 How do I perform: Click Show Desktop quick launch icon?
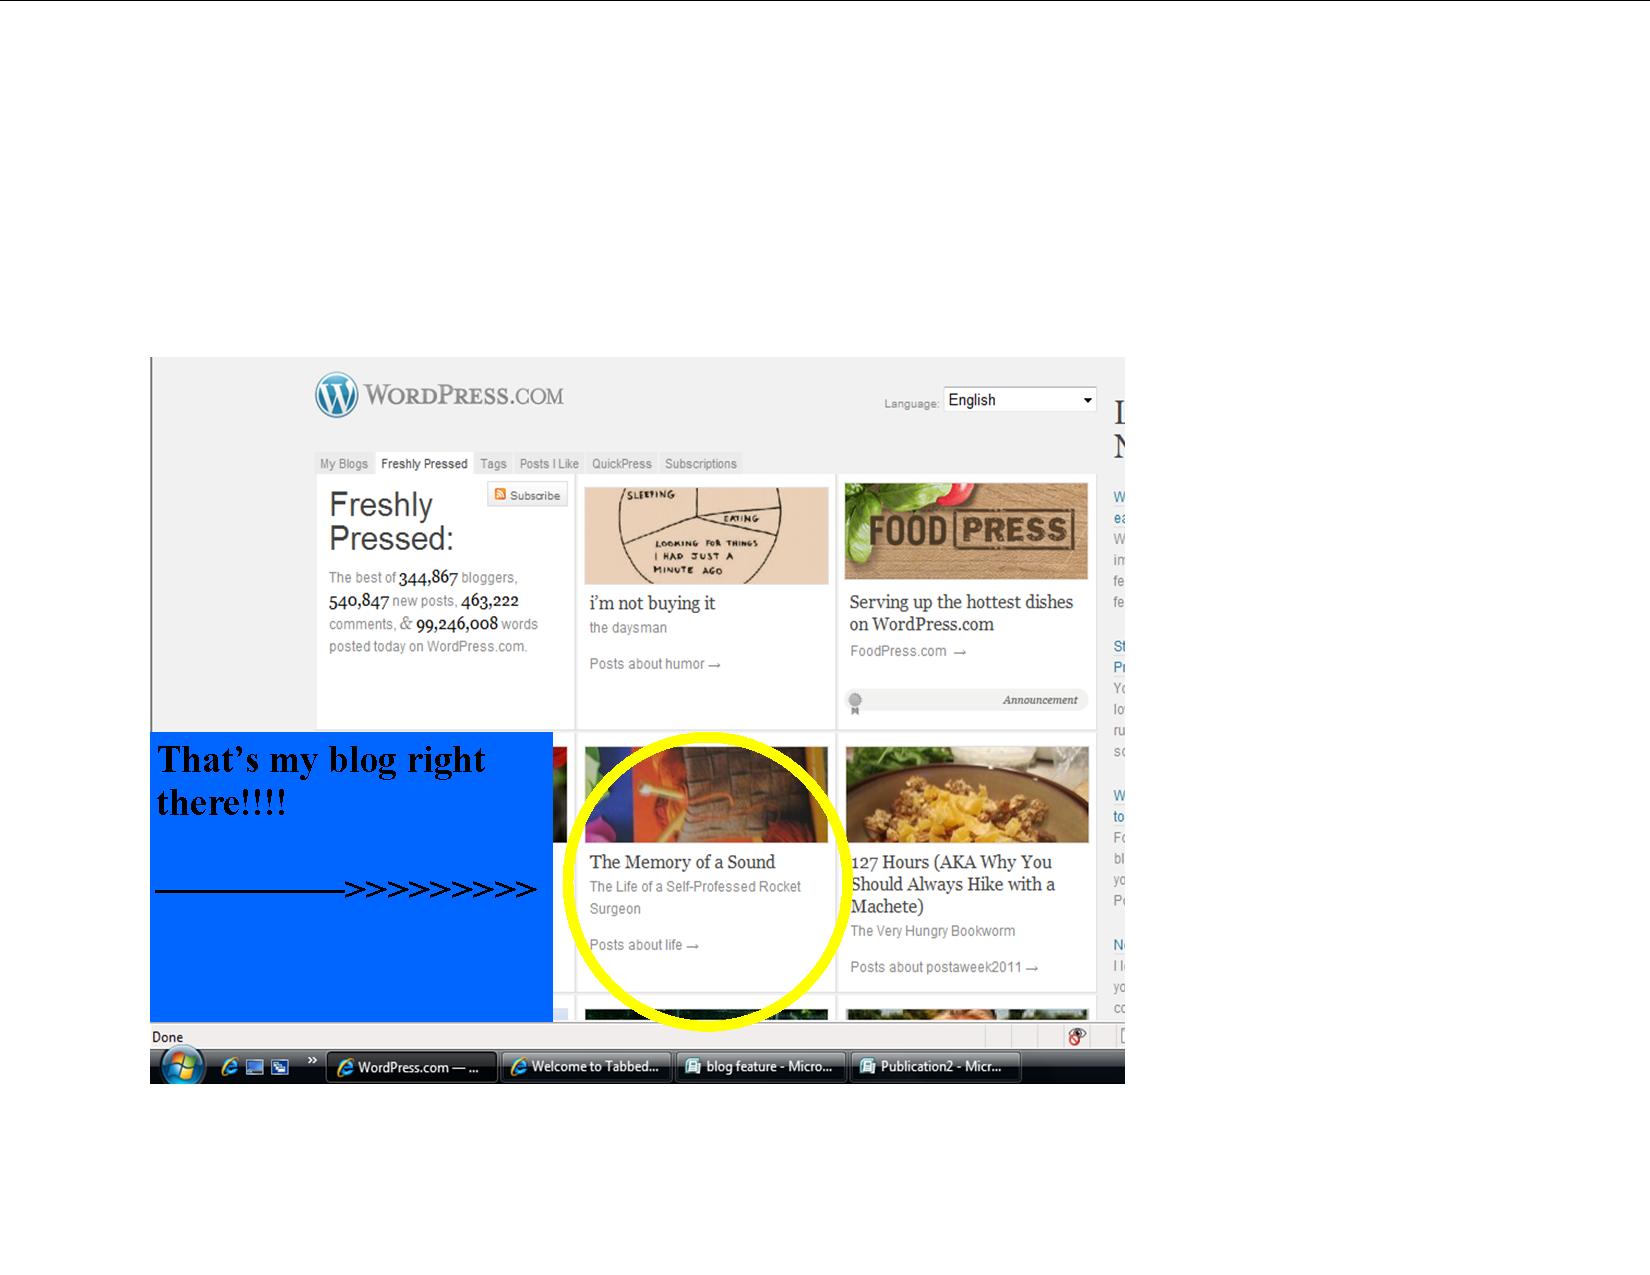click(255, 1067)
